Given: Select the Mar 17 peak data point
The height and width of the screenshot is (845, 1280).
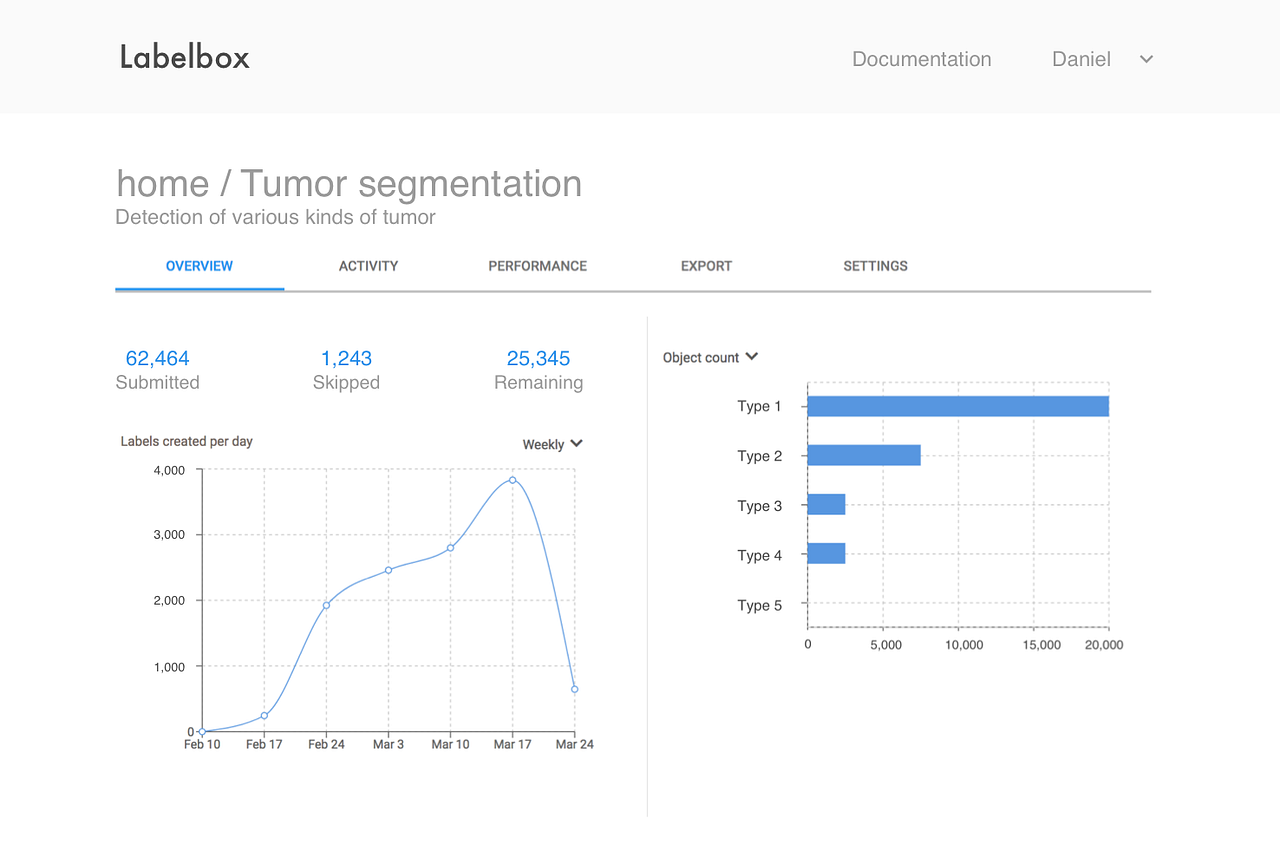Looking at the screenshot, I should coord(512,480).
